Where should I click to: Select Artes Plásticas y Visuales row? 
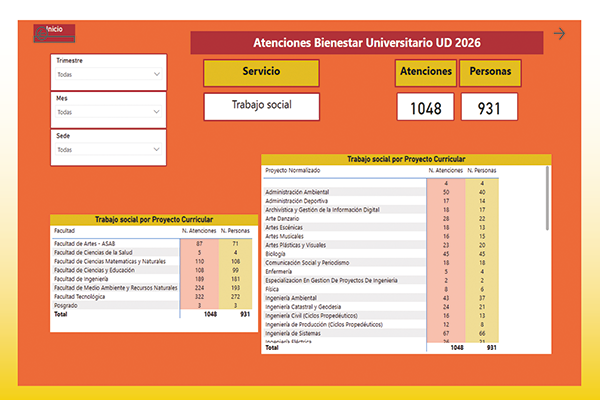pos(382,245)
